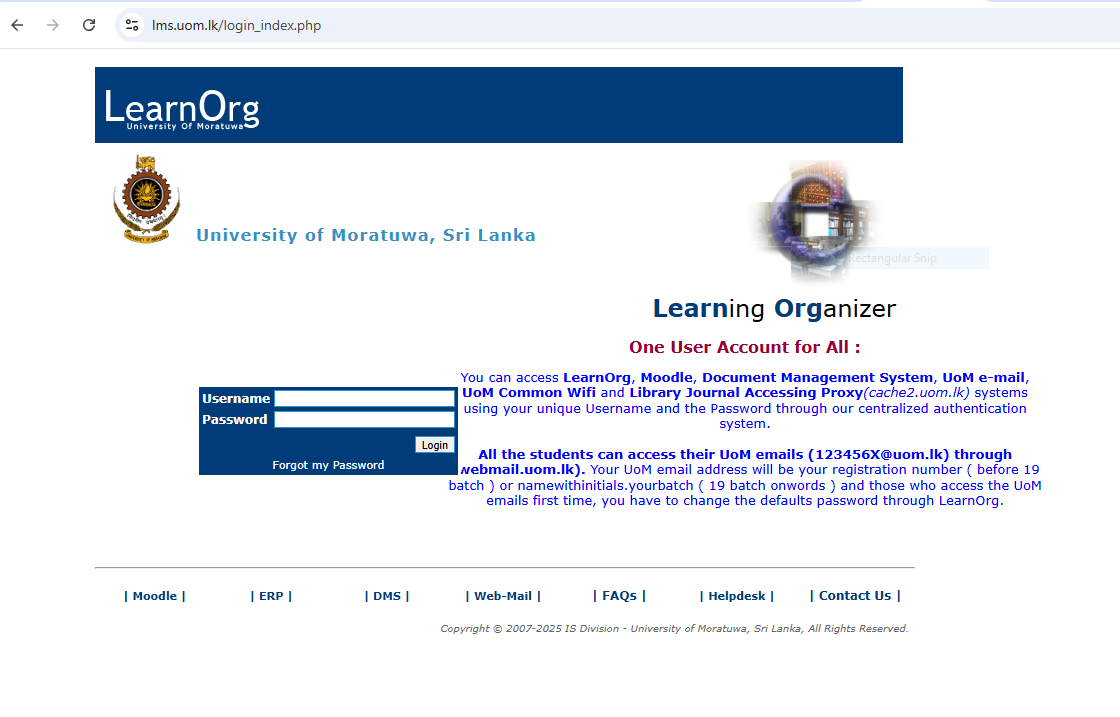Click the 'Password' label

coord(234,419)
